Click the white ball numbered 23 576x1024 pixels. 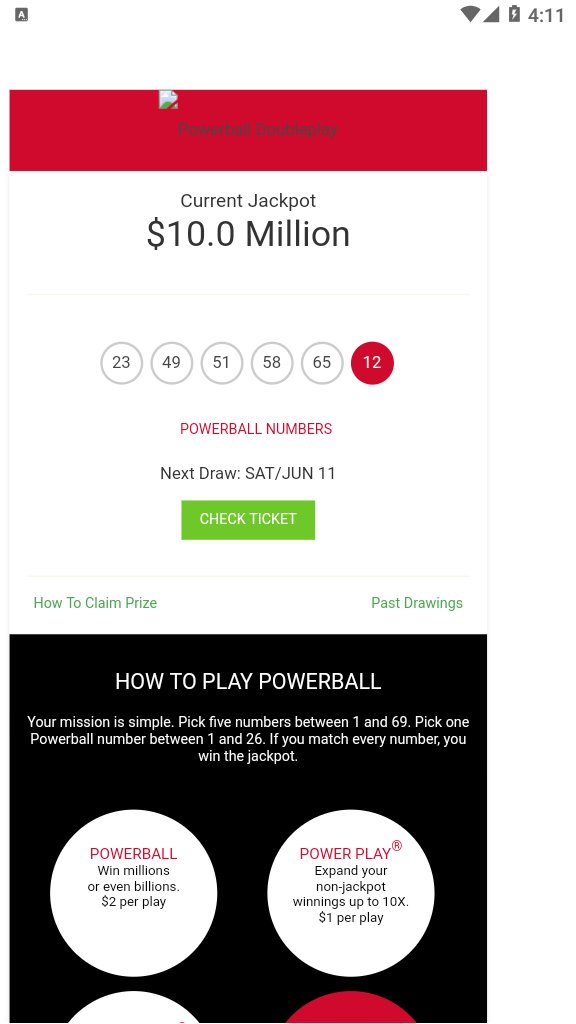coord(121,363)
